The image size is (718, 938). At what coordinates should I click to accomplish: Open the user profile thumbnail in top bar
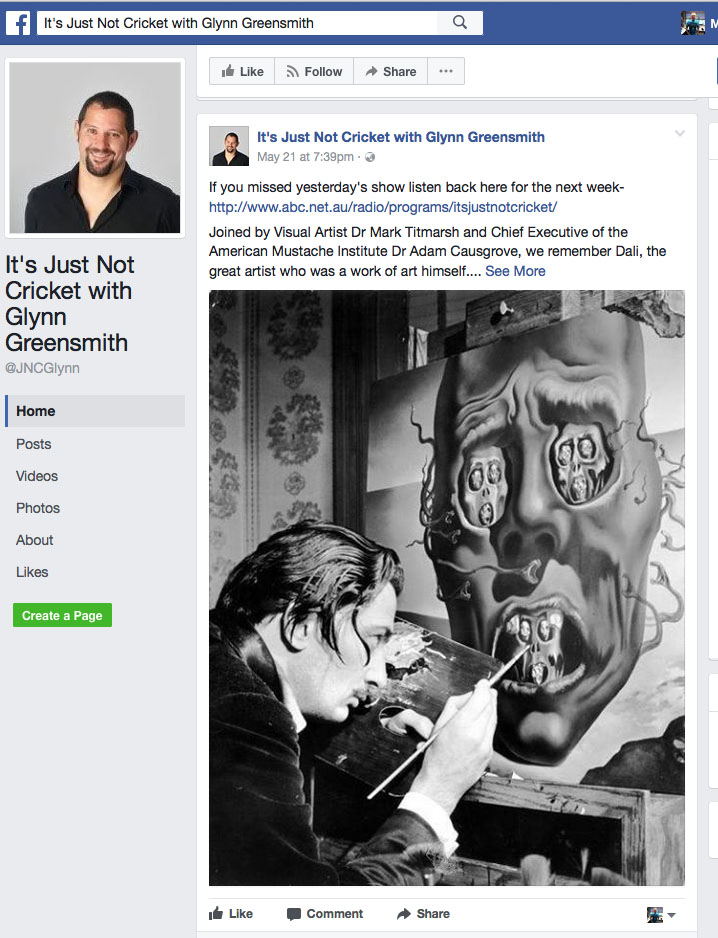coord(693,23)
